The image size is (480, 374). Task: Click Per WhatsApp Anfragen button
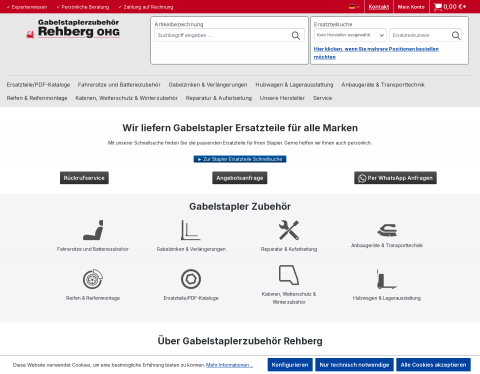(x=395, y=178)
